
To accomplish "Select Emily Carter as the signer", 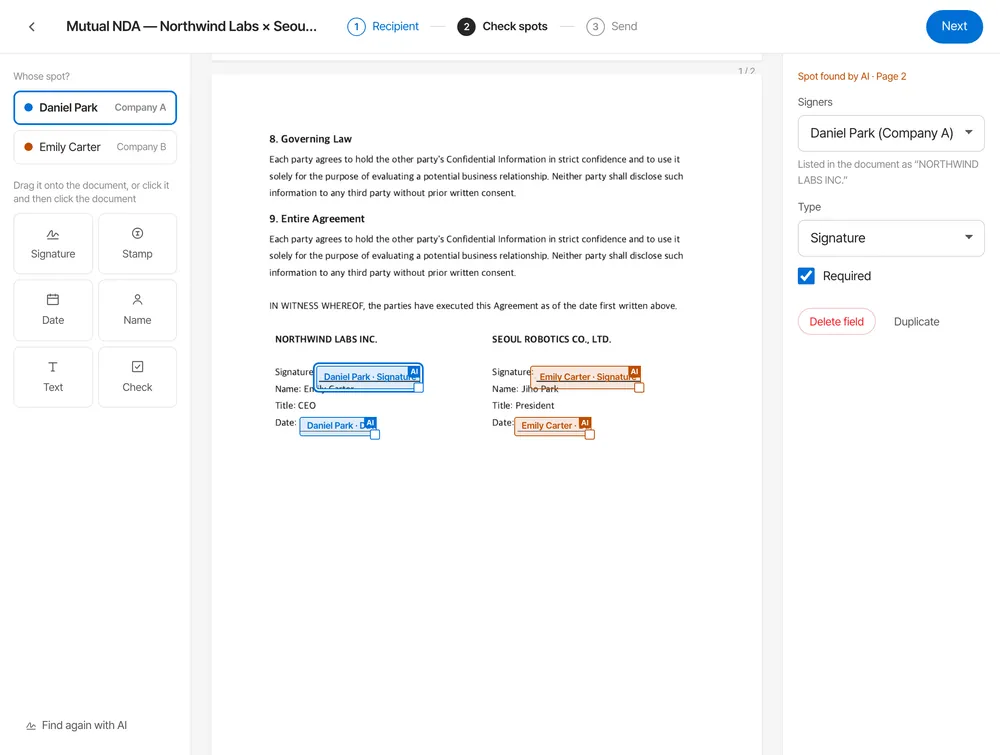I will (95, 147).
